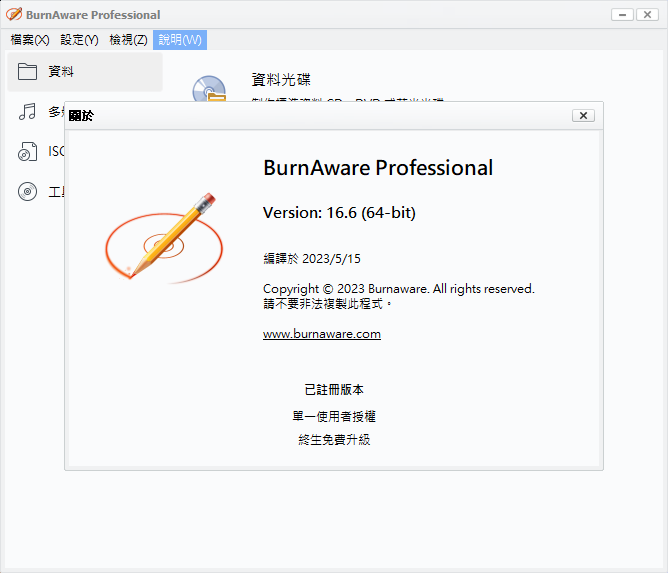668x573 pixels.
Task: Minimize the BurnAware Professional window
Action: tap(622, 14)
